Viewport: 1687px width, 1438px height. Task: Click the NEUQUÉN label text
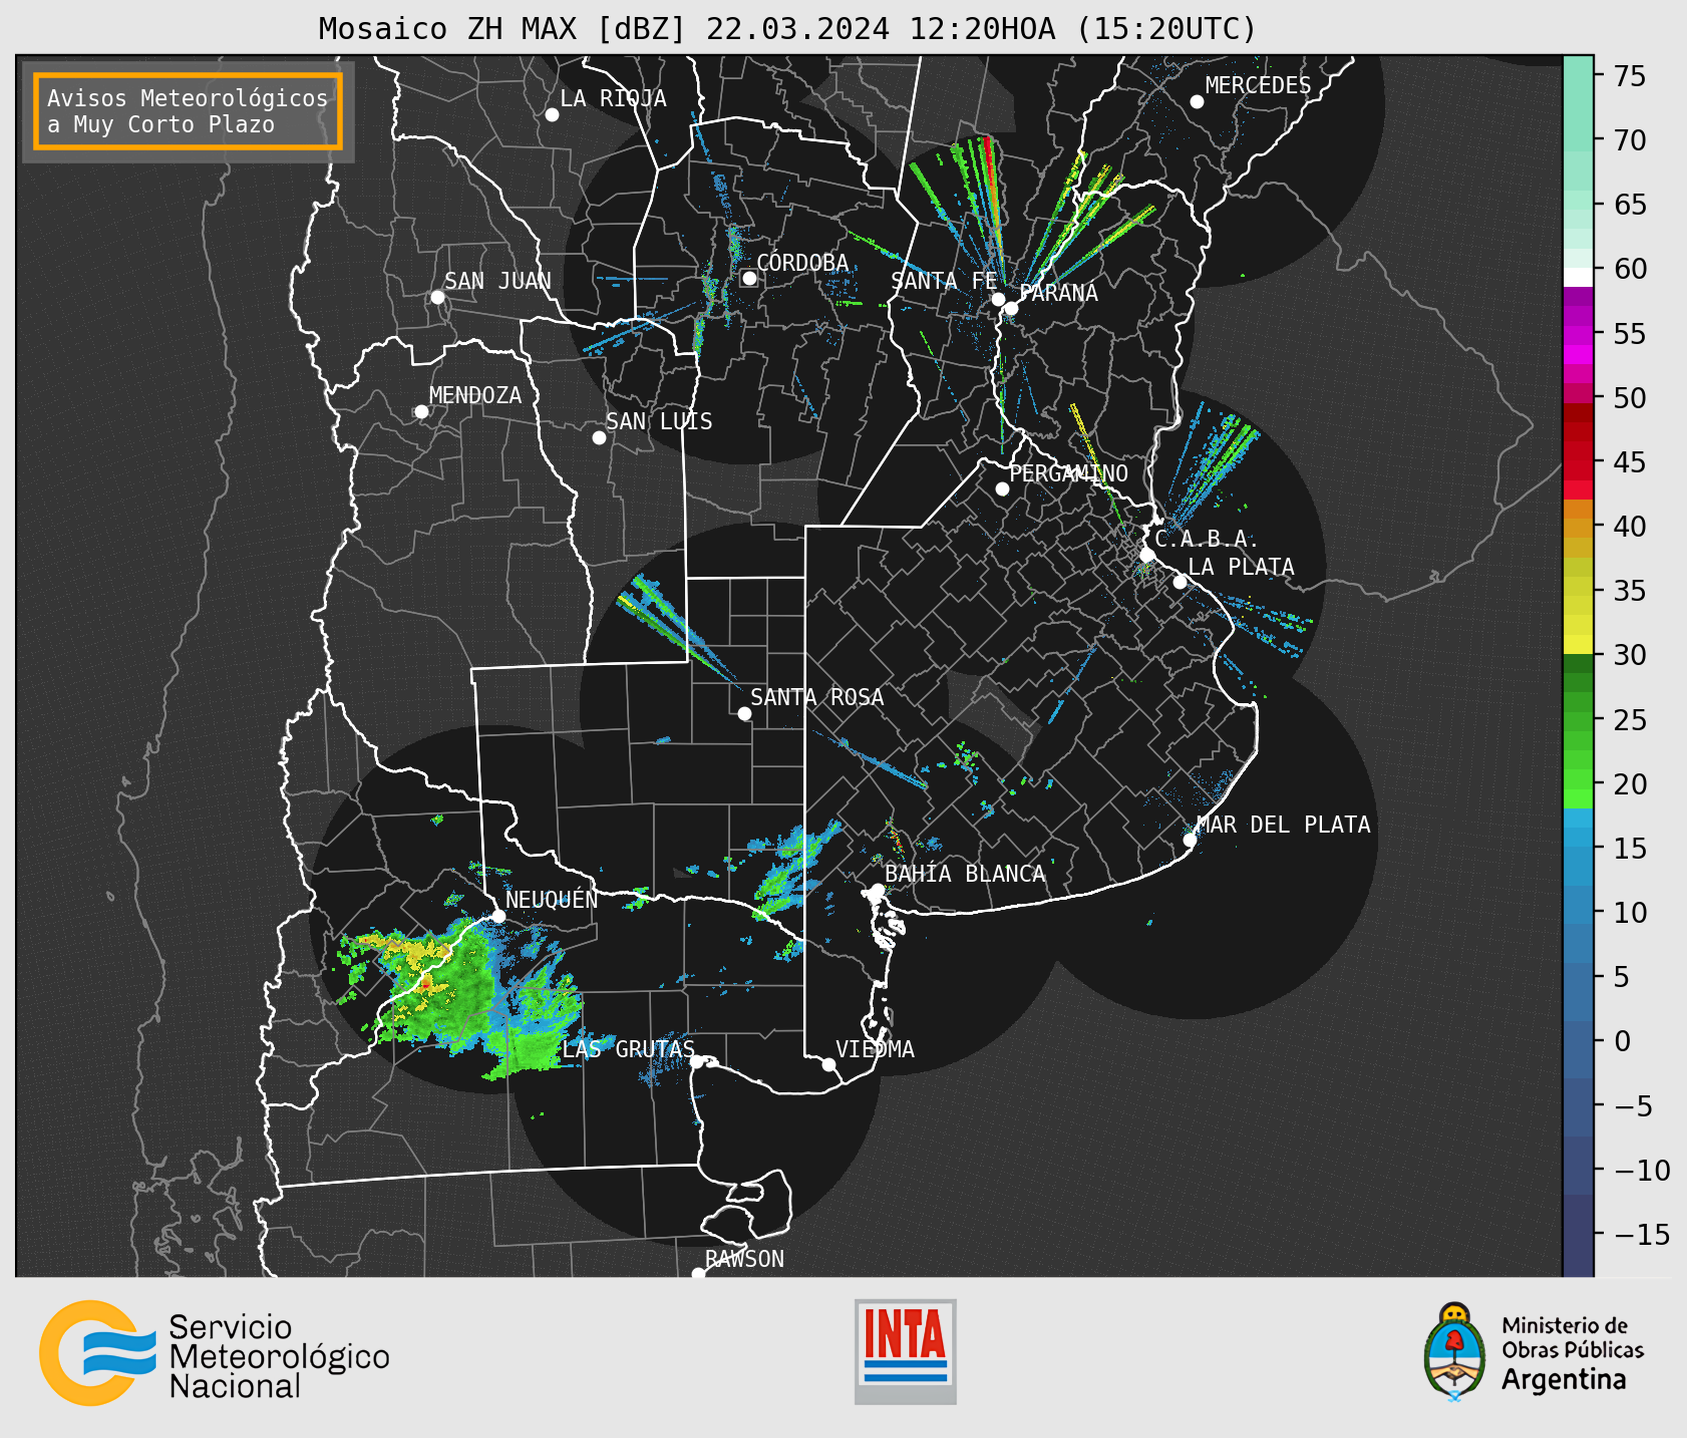[551, 900]
